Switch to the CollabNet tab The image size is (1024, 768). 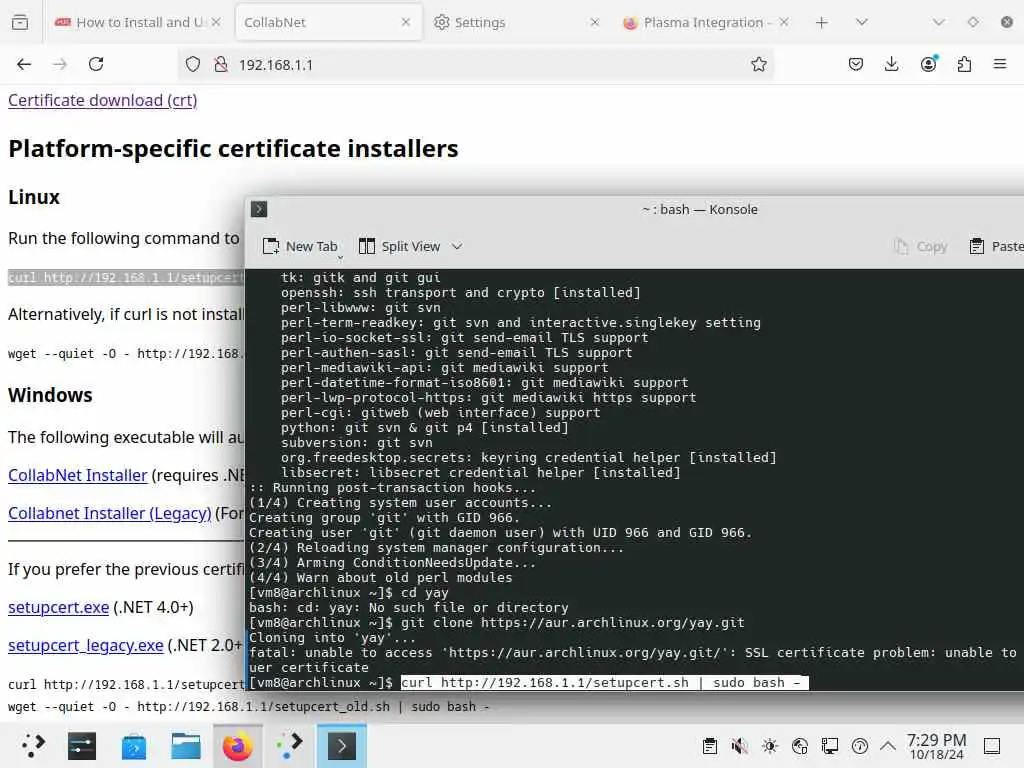pyautogui.click(x=328, y=22)
